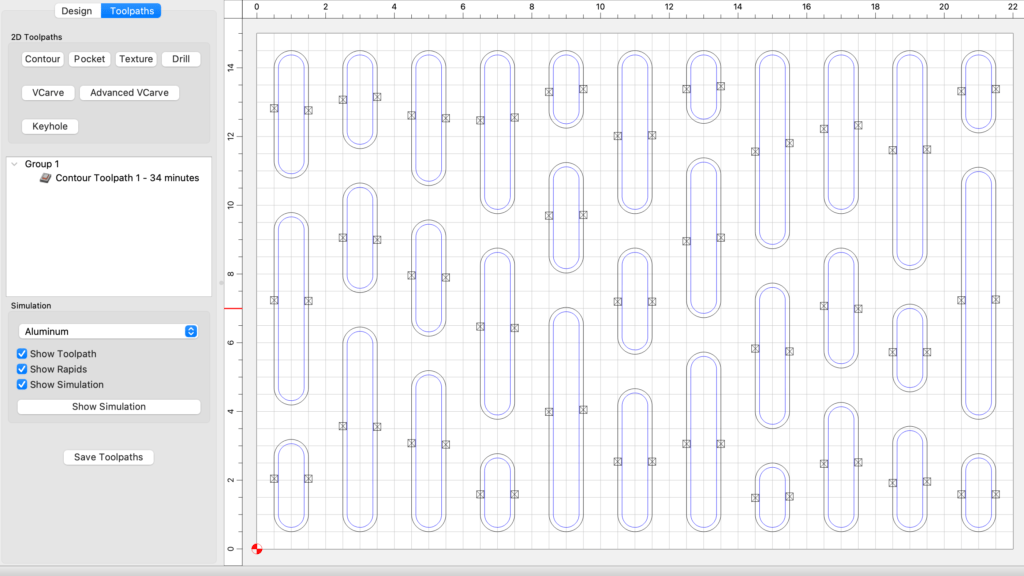Click the red-white origin marker on canvas

257,549
